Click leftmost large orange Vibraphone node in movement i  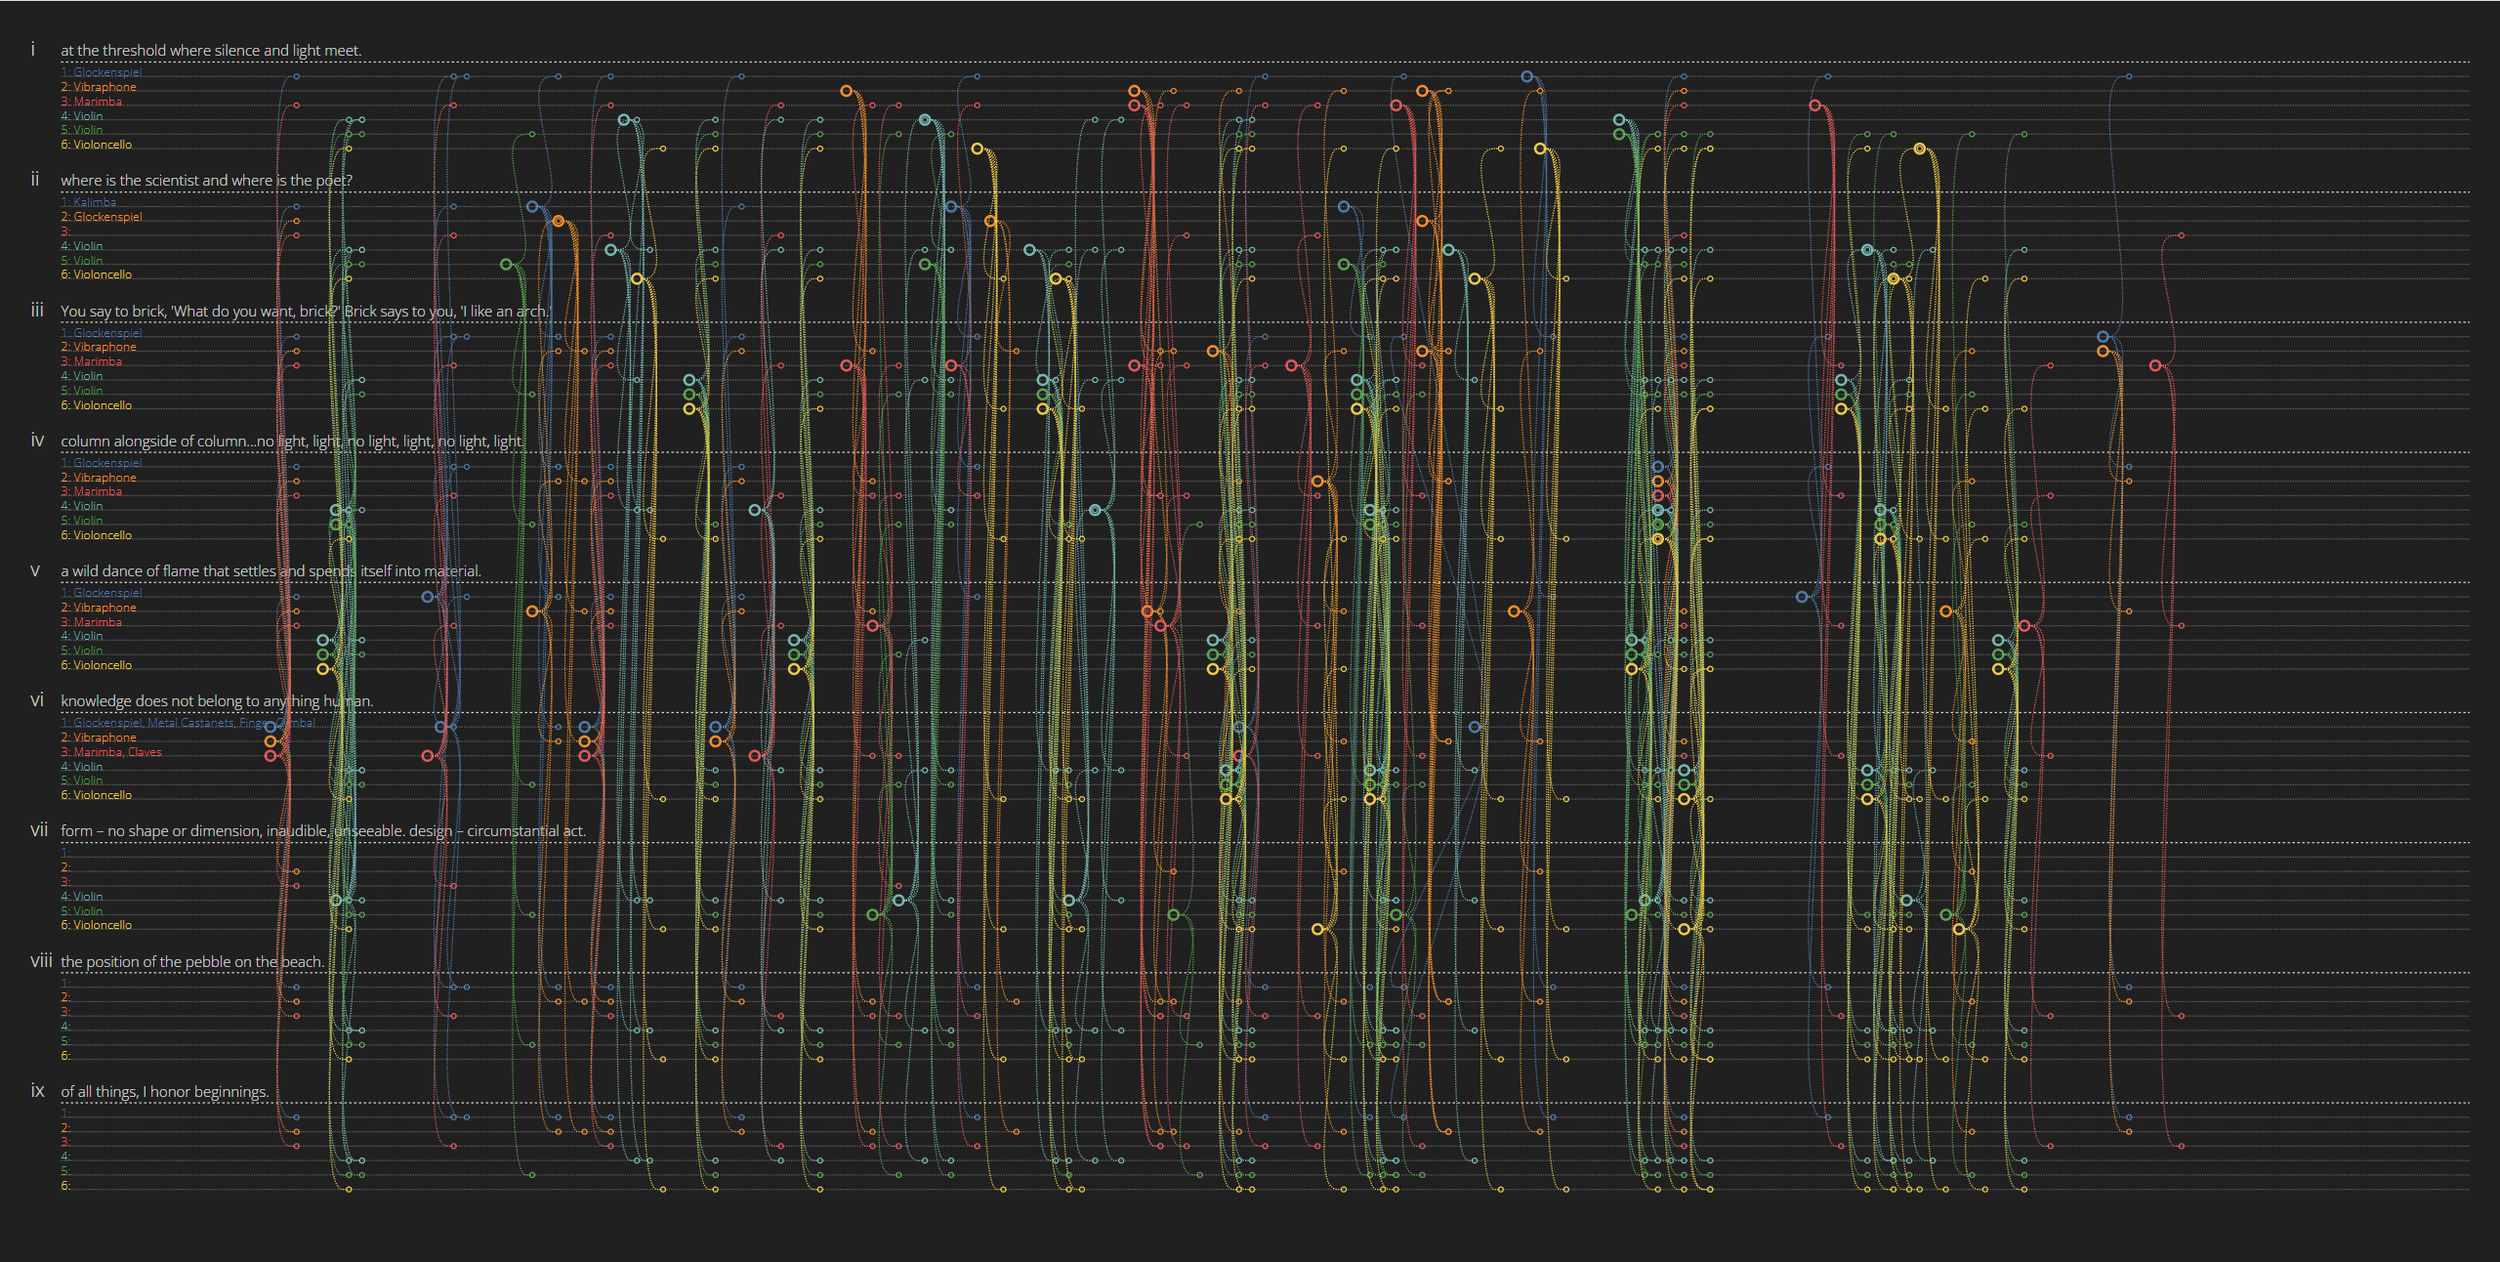coord(846,91)
